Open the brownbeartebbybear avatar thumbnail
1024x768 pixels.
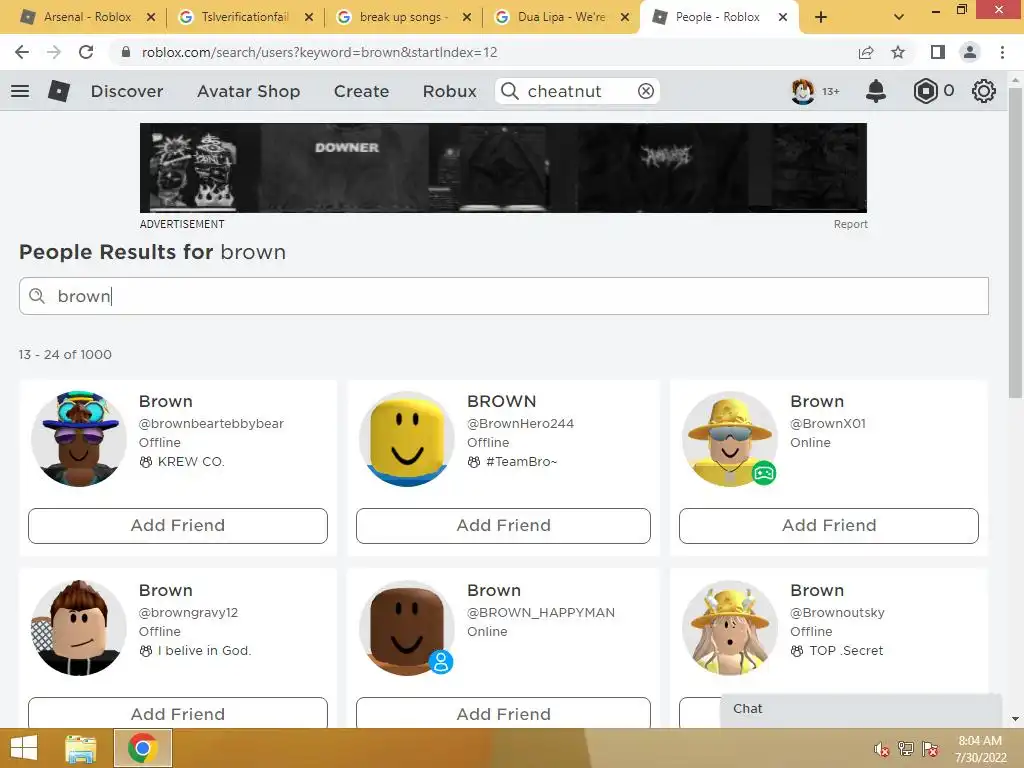[79, 439]
